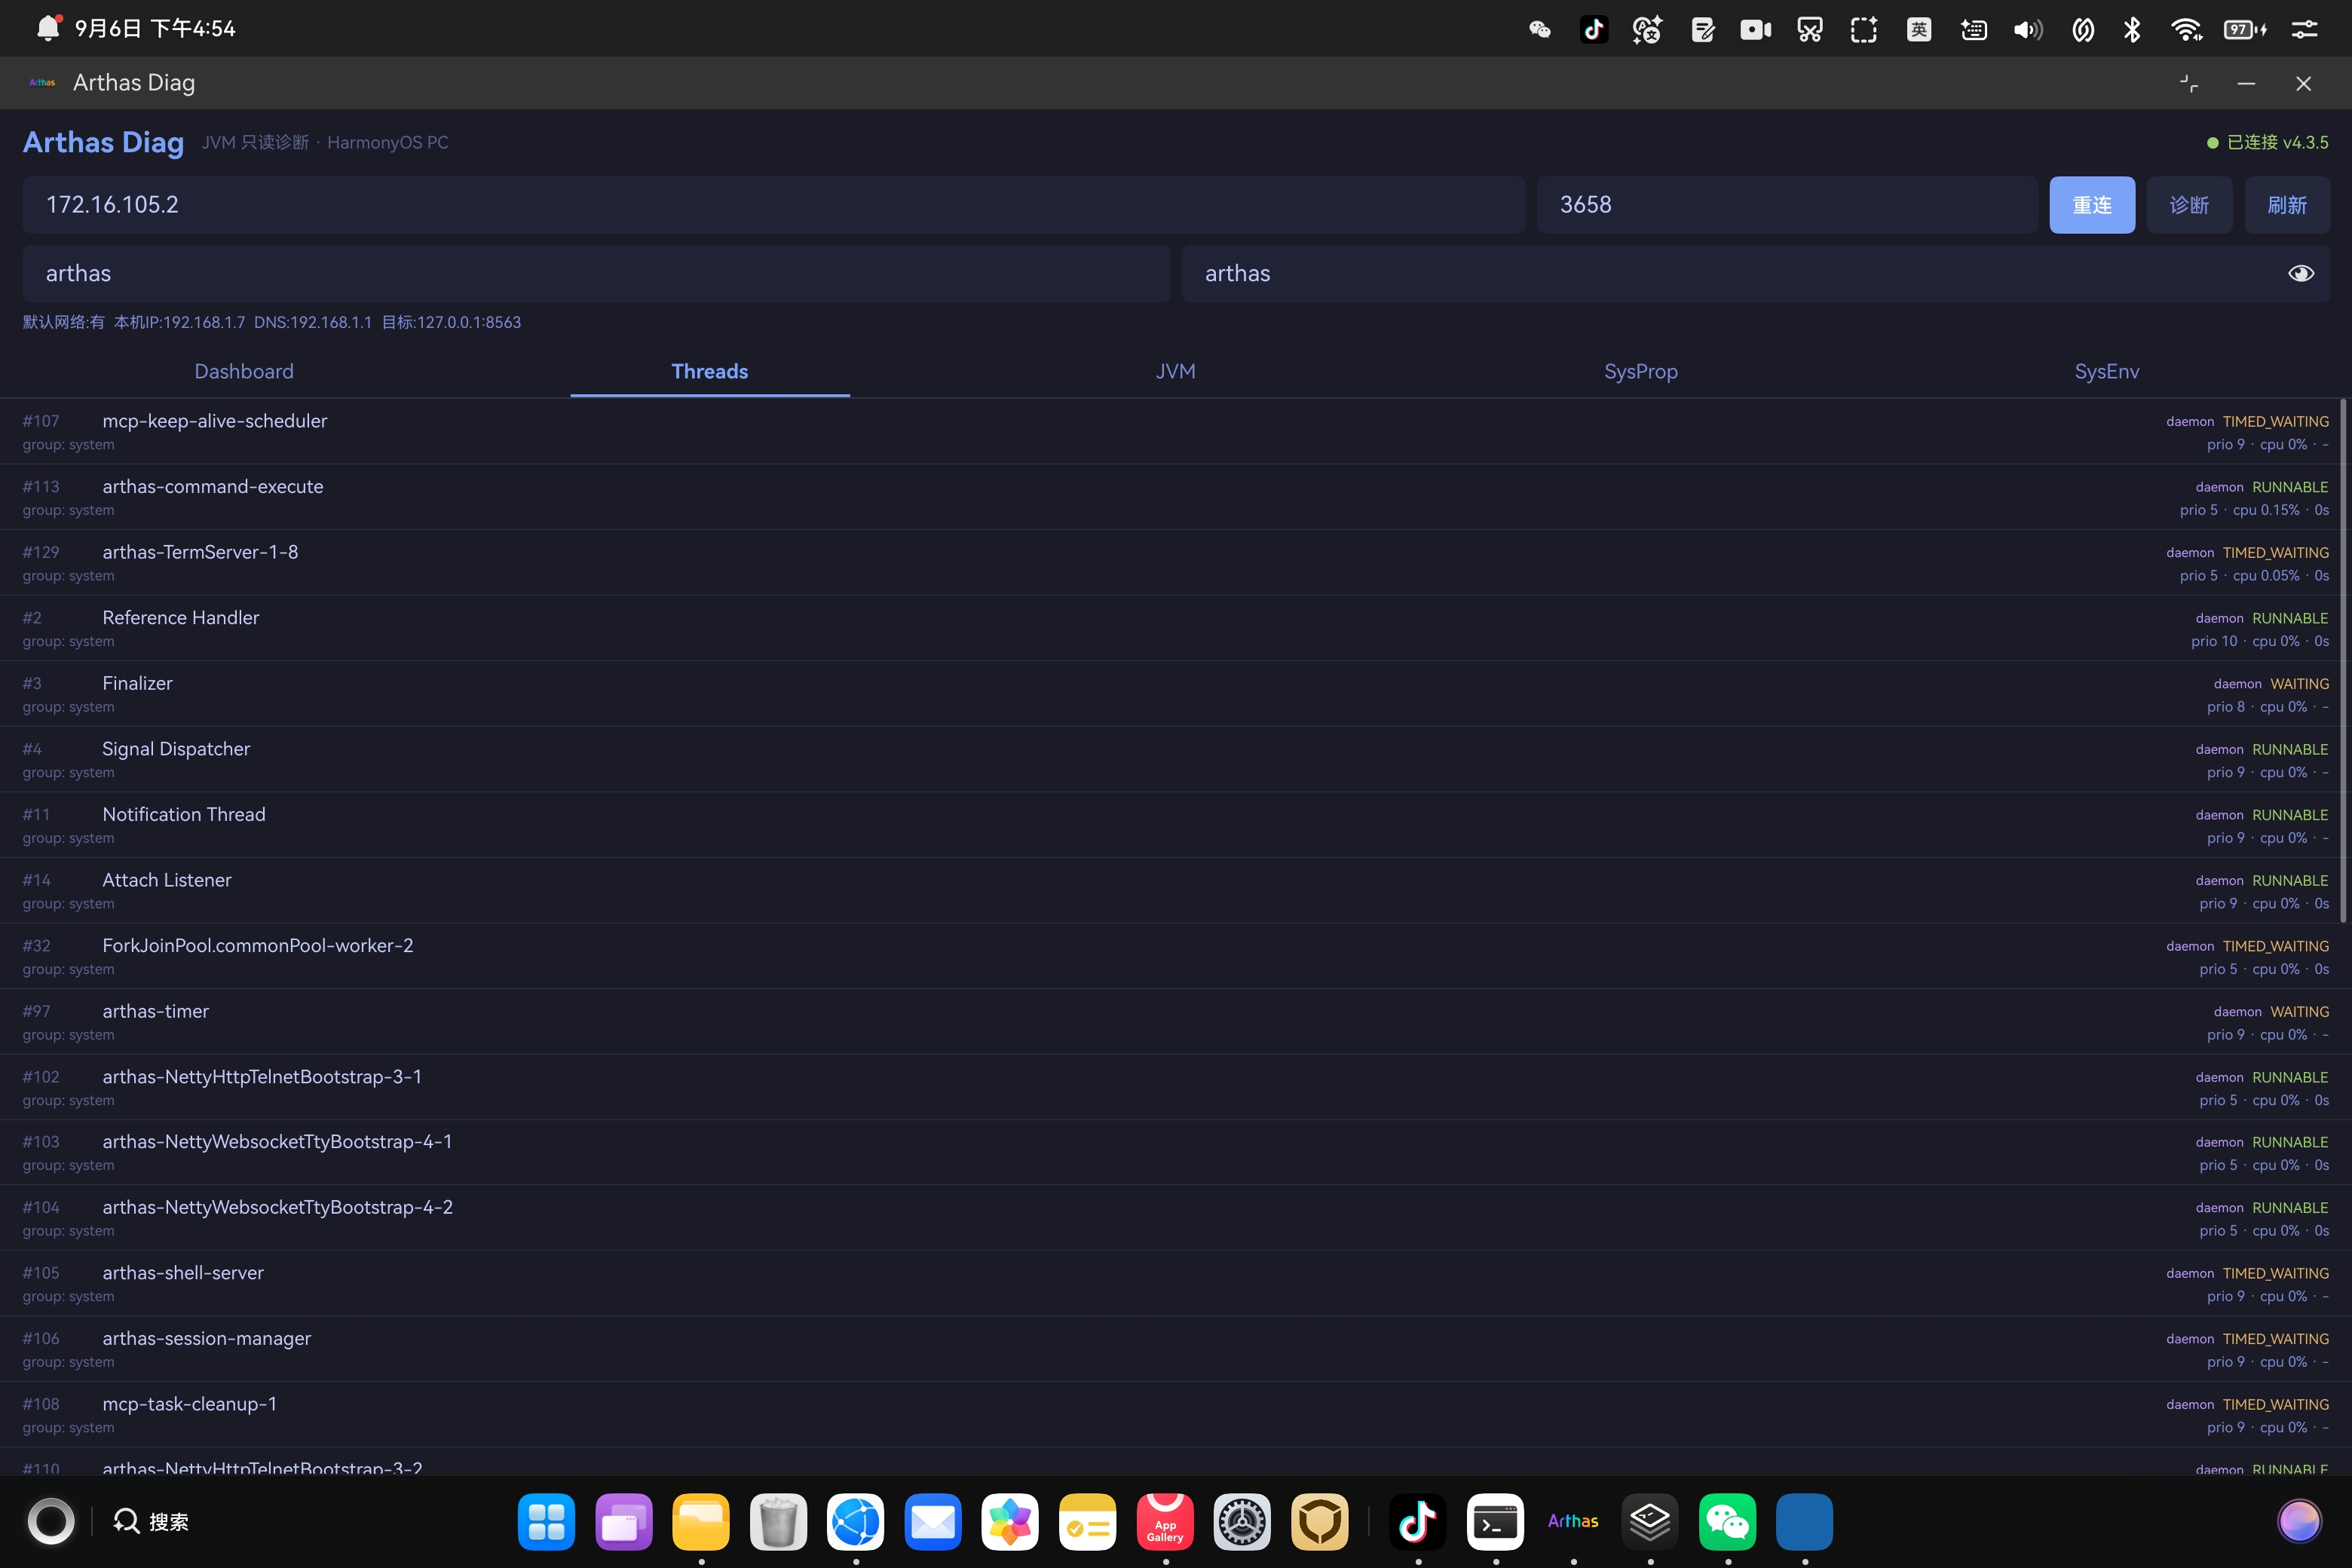This screenshot has width=2352, height=1568.
Task: Click the 诊断 diagnose button
Action: pos(2189,205)
